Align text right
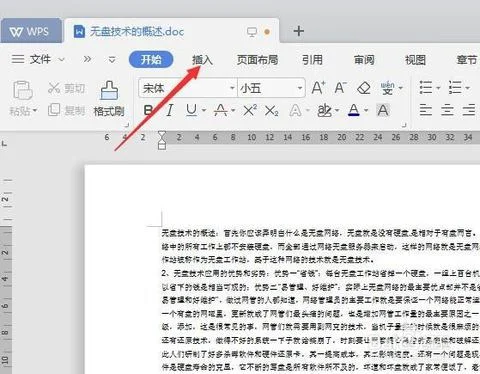 click(469, 110)
